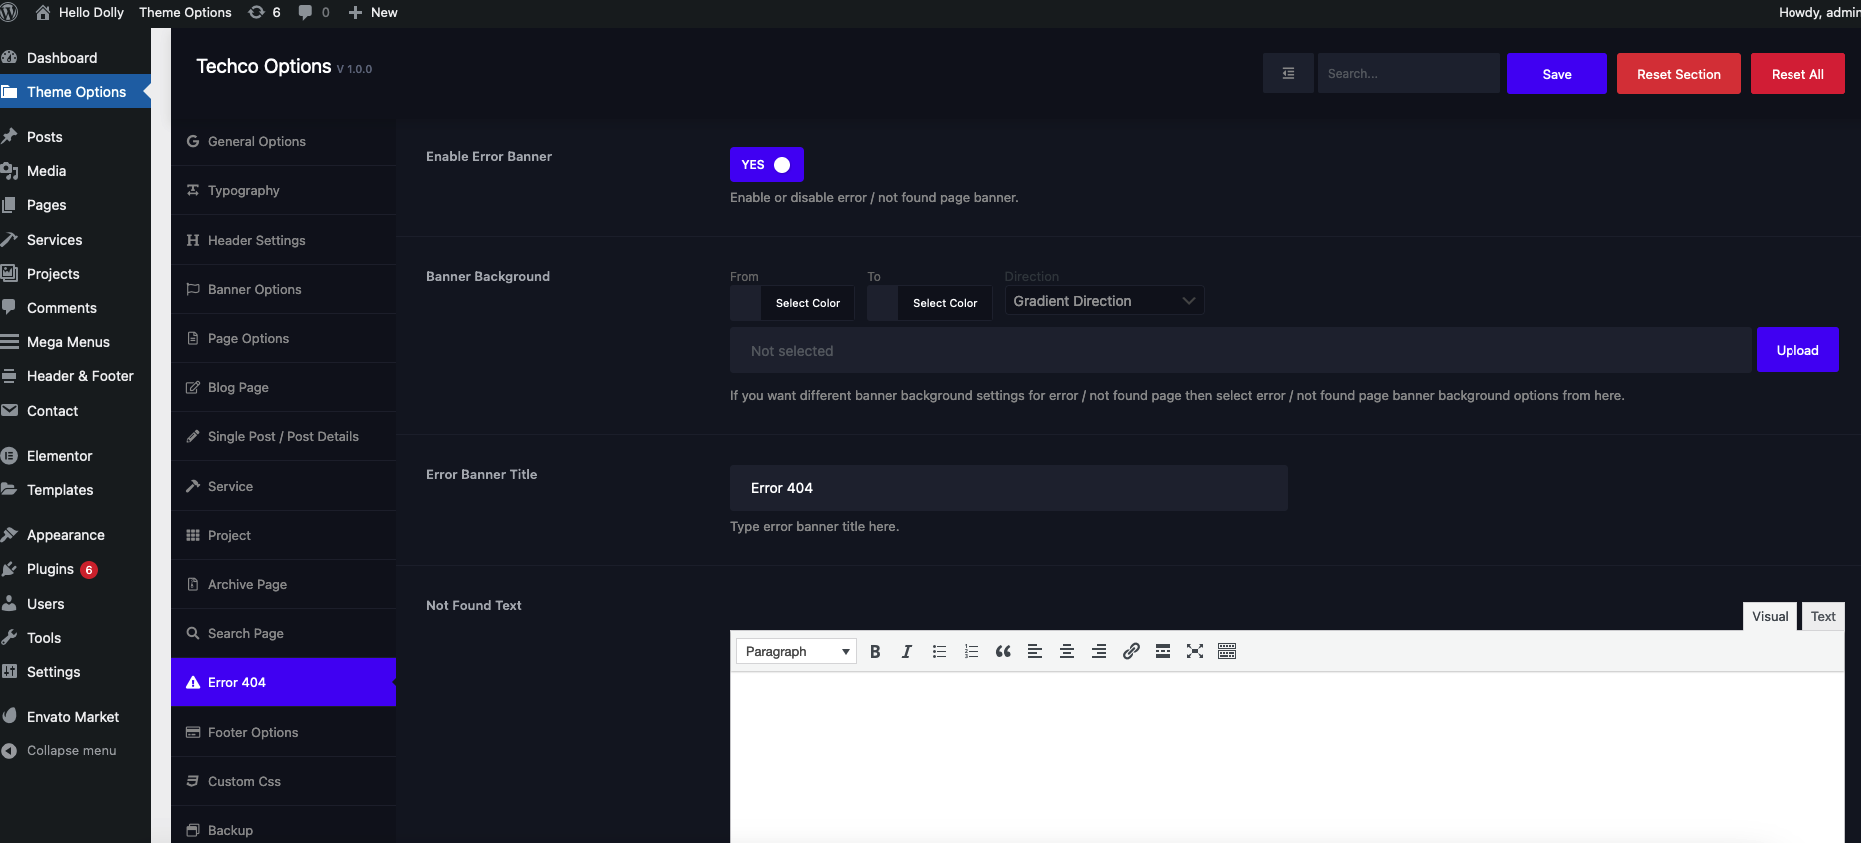Click the Italic formatting icon

click(x=907, y=652)
